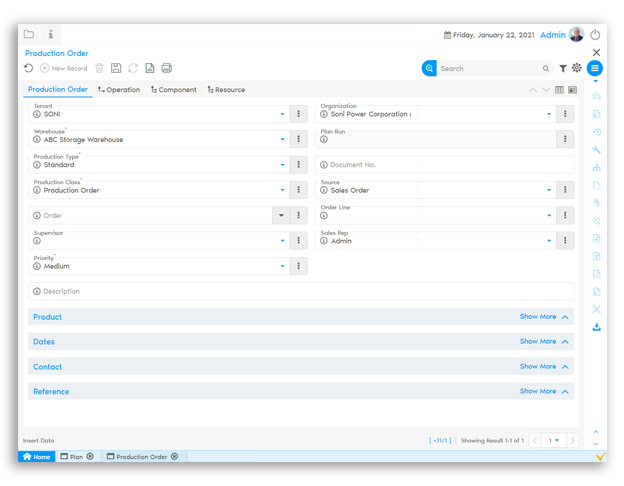Click the delete trash icon
The height and width of the screenshot is (486, 624).
coord(99,68)
